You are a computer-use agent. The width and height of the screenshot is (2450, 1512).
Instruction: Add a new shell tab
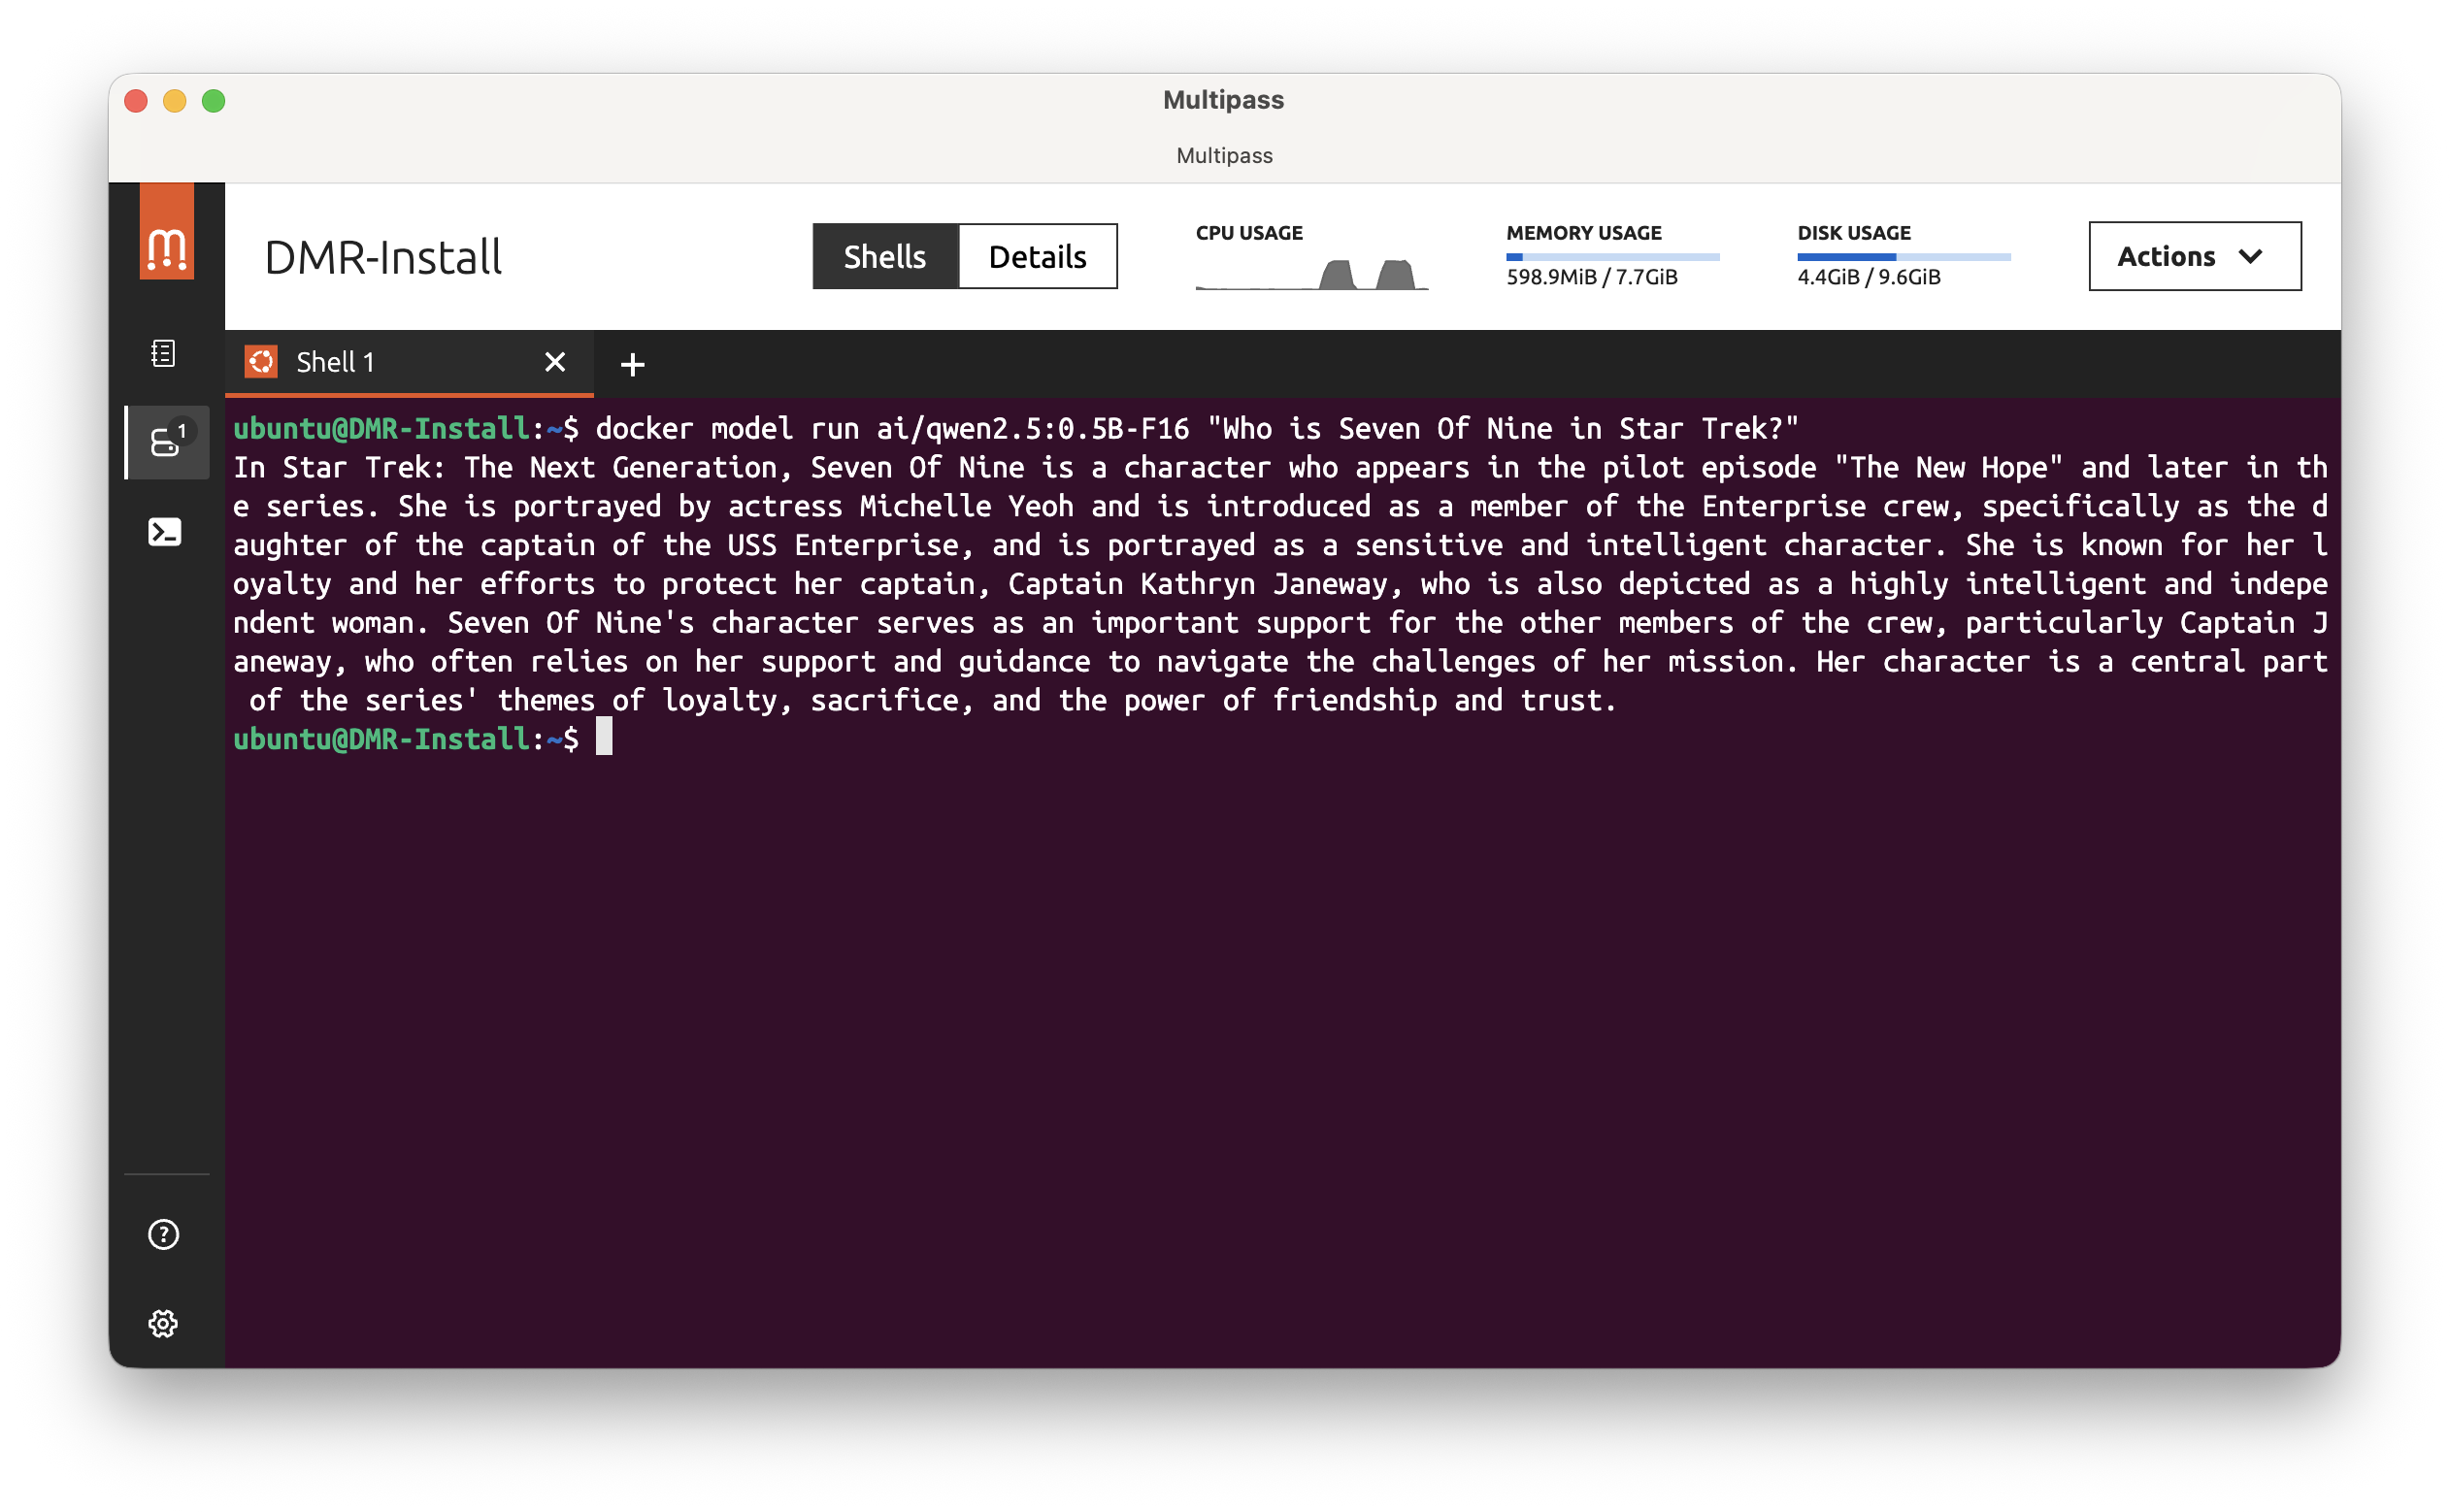(632, 364)
